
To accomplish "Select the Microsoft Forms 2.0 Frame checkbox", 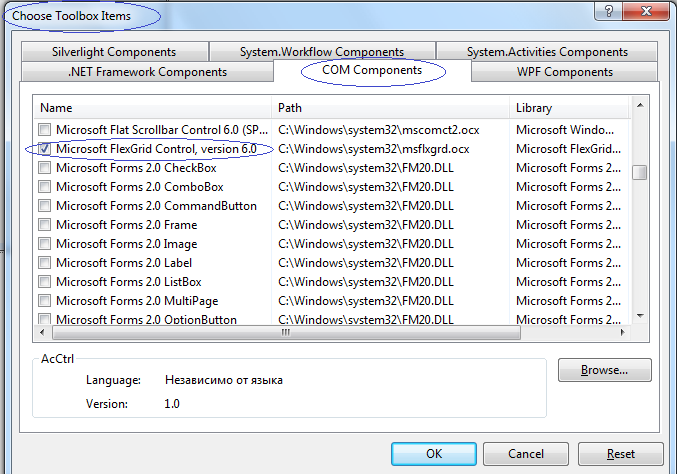I will [44, 224].
